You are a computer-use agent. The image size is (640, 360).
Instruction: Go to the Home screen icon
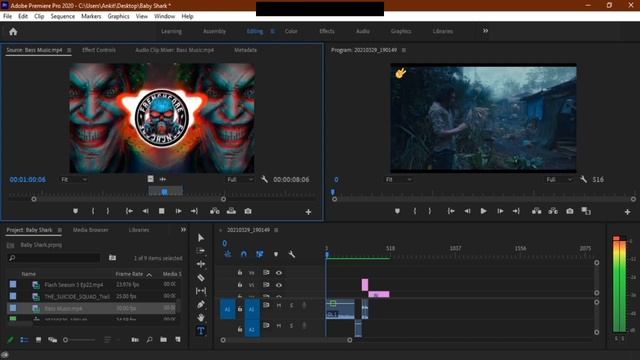coord(13,32)
